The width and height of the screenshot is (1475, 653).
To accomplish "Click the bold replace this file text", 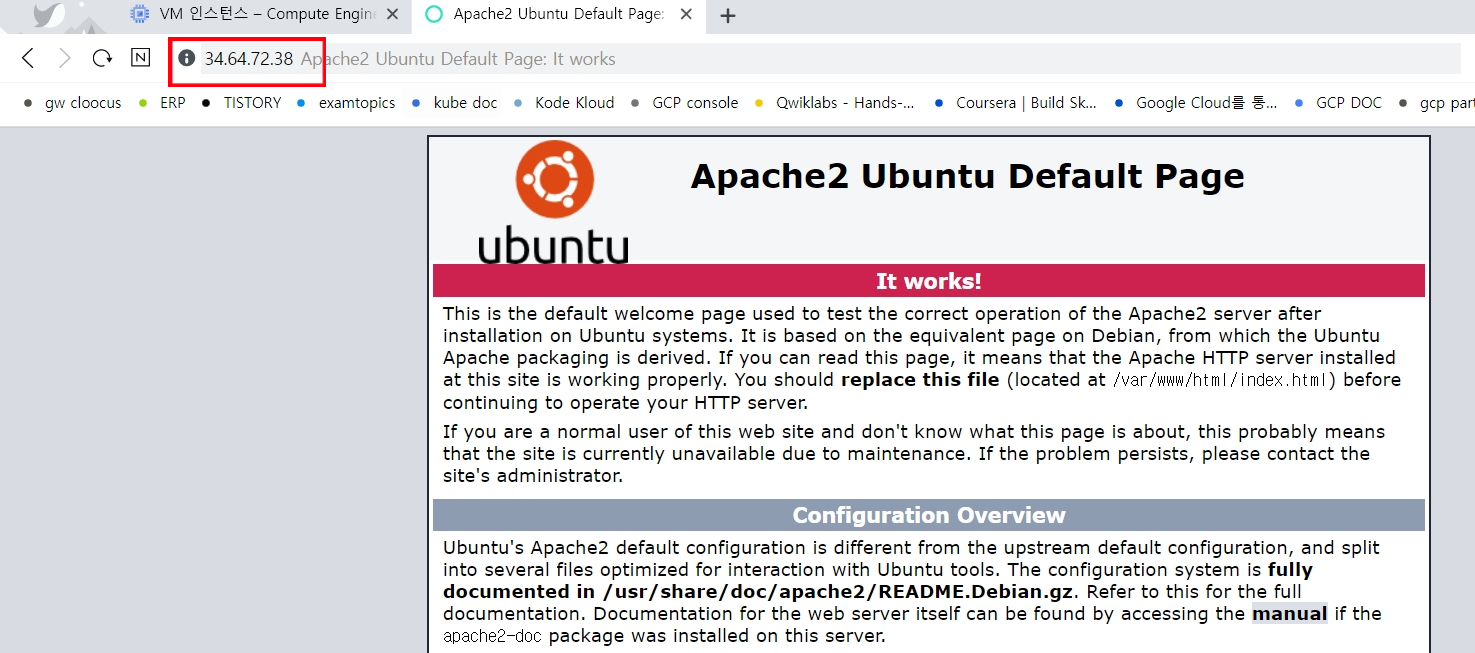I will click(920, 380).
